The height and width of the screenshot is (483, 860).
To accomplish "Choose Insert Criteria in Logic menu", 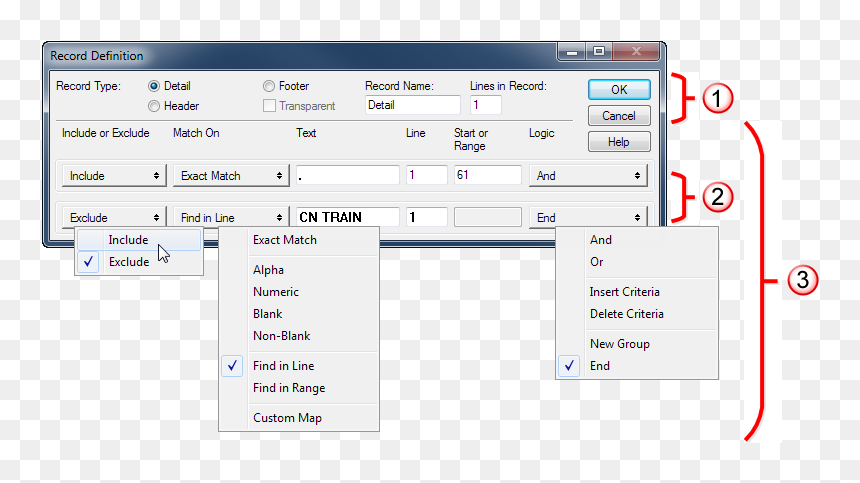I will (x=637, y=292).
